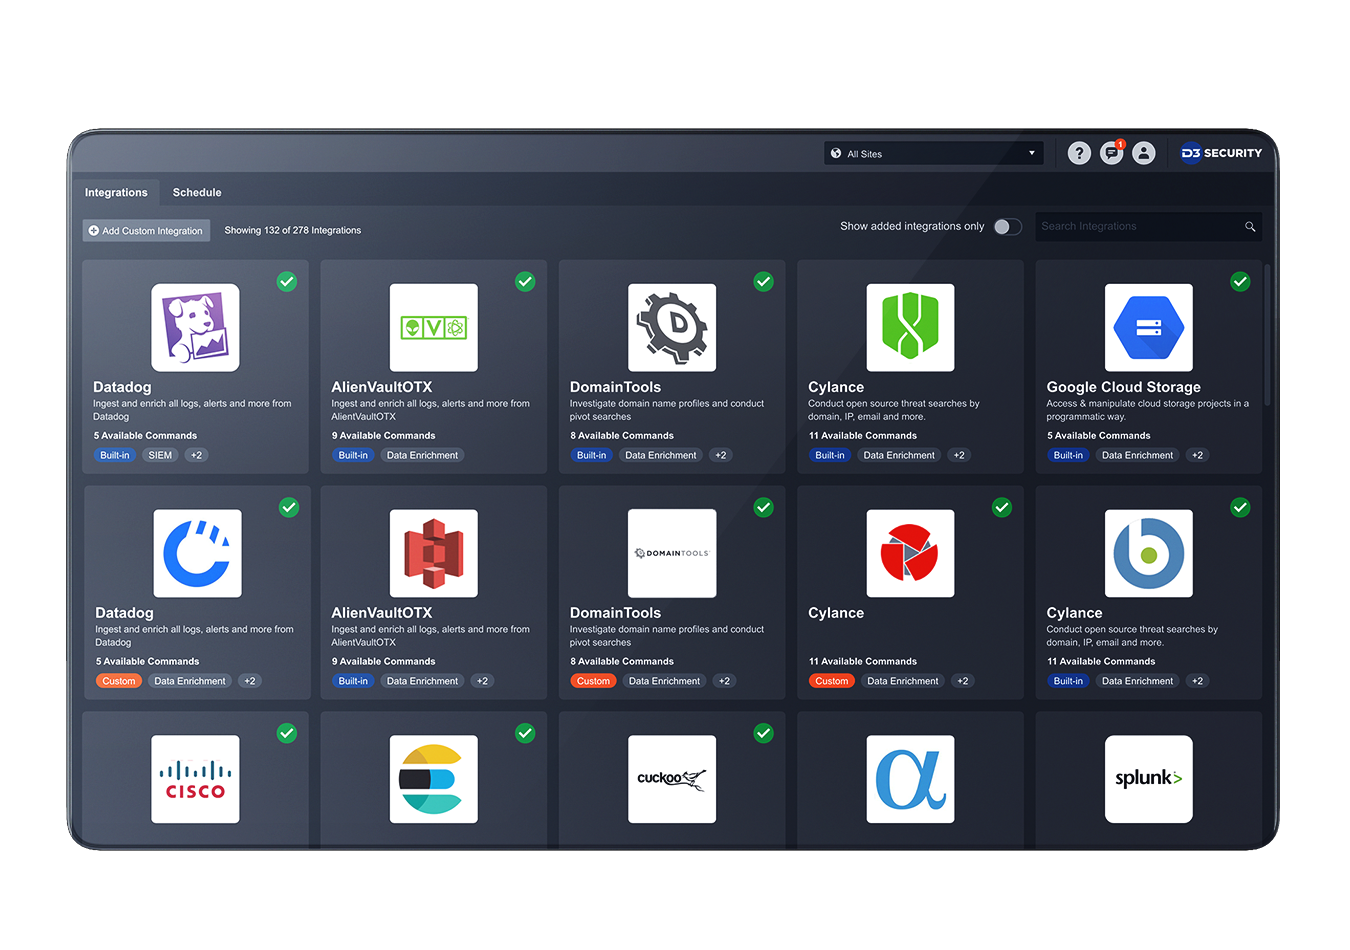Screen dimensions: 1350x950
Task: Open the green shield Cylance logo
Action: pyautogui.click(x=910, y=327)
